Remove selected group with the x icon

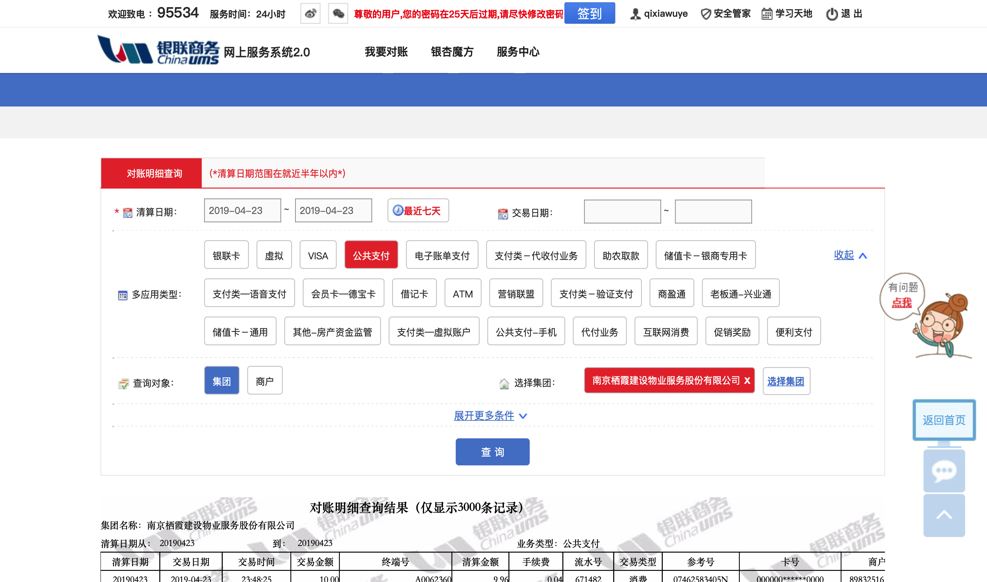[x=746, y=381]
